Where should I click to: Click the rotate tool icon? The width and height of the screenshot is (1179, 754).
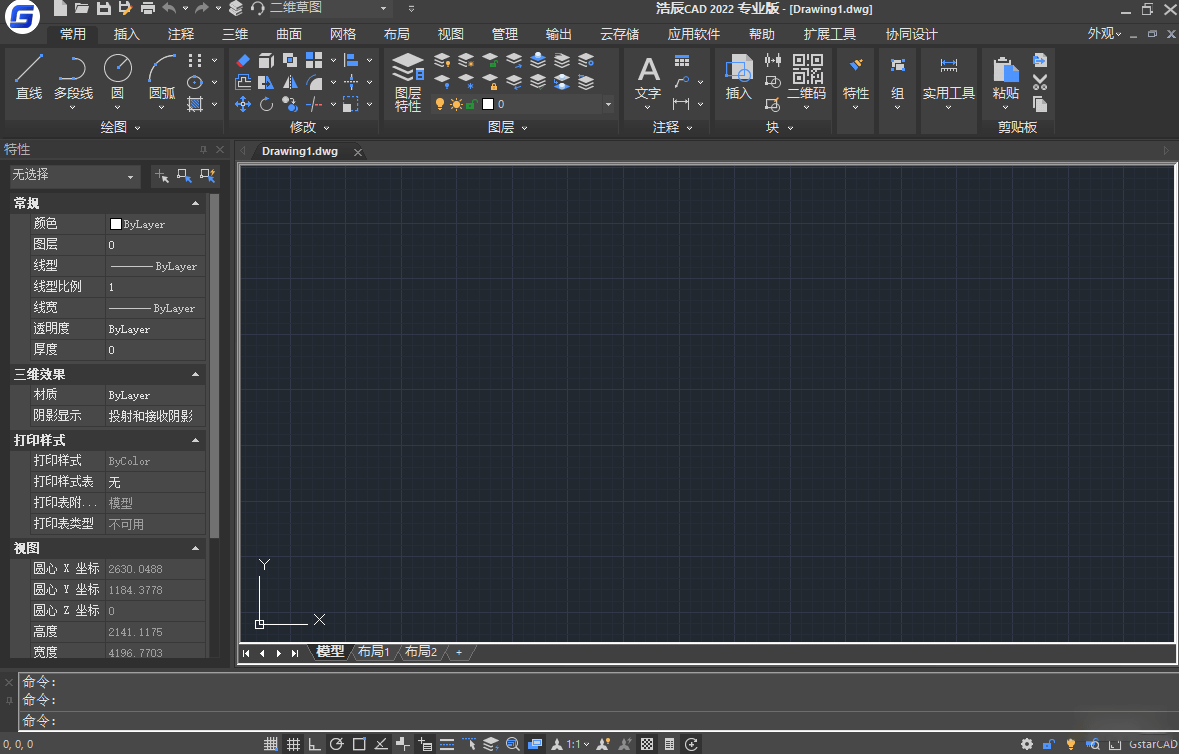tap(266, 104)
